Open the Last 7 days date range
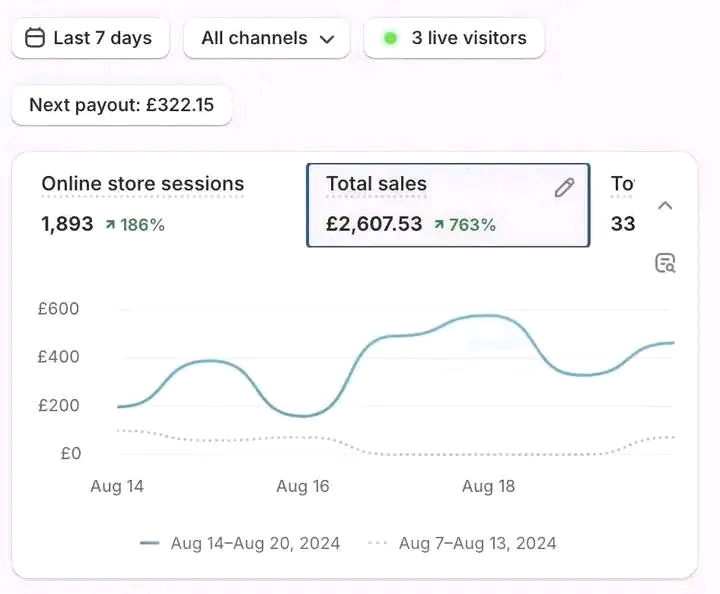This screenshot has width=720, height=594. coord(90,38)
